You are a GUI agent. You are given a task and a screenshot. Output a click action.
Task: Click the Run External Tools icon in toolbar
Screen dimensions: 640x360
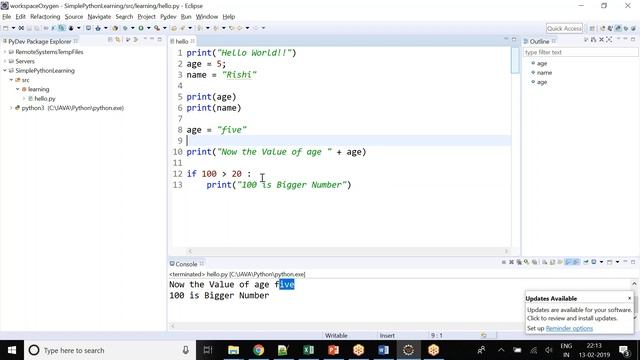pos(157,28)
